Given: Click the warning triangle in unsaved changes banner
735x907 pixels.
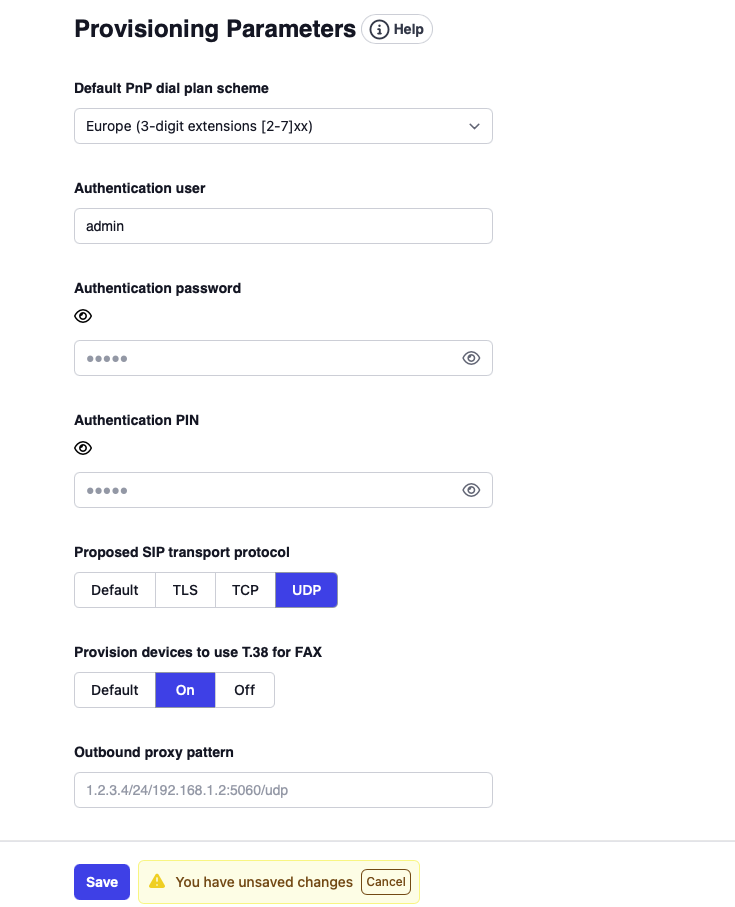Looking at the screenshot, I should [157, 881].
